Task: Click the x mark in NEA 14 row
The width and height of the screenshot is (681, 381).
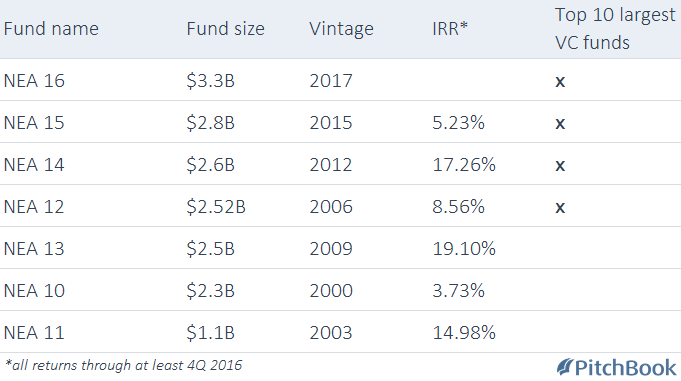Action: click(x=560, y=166)
